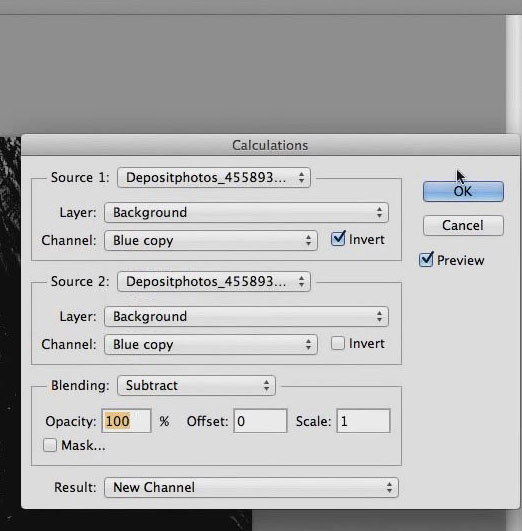
Task: Enable the Mask checkbox
Action: click(50, 445)
